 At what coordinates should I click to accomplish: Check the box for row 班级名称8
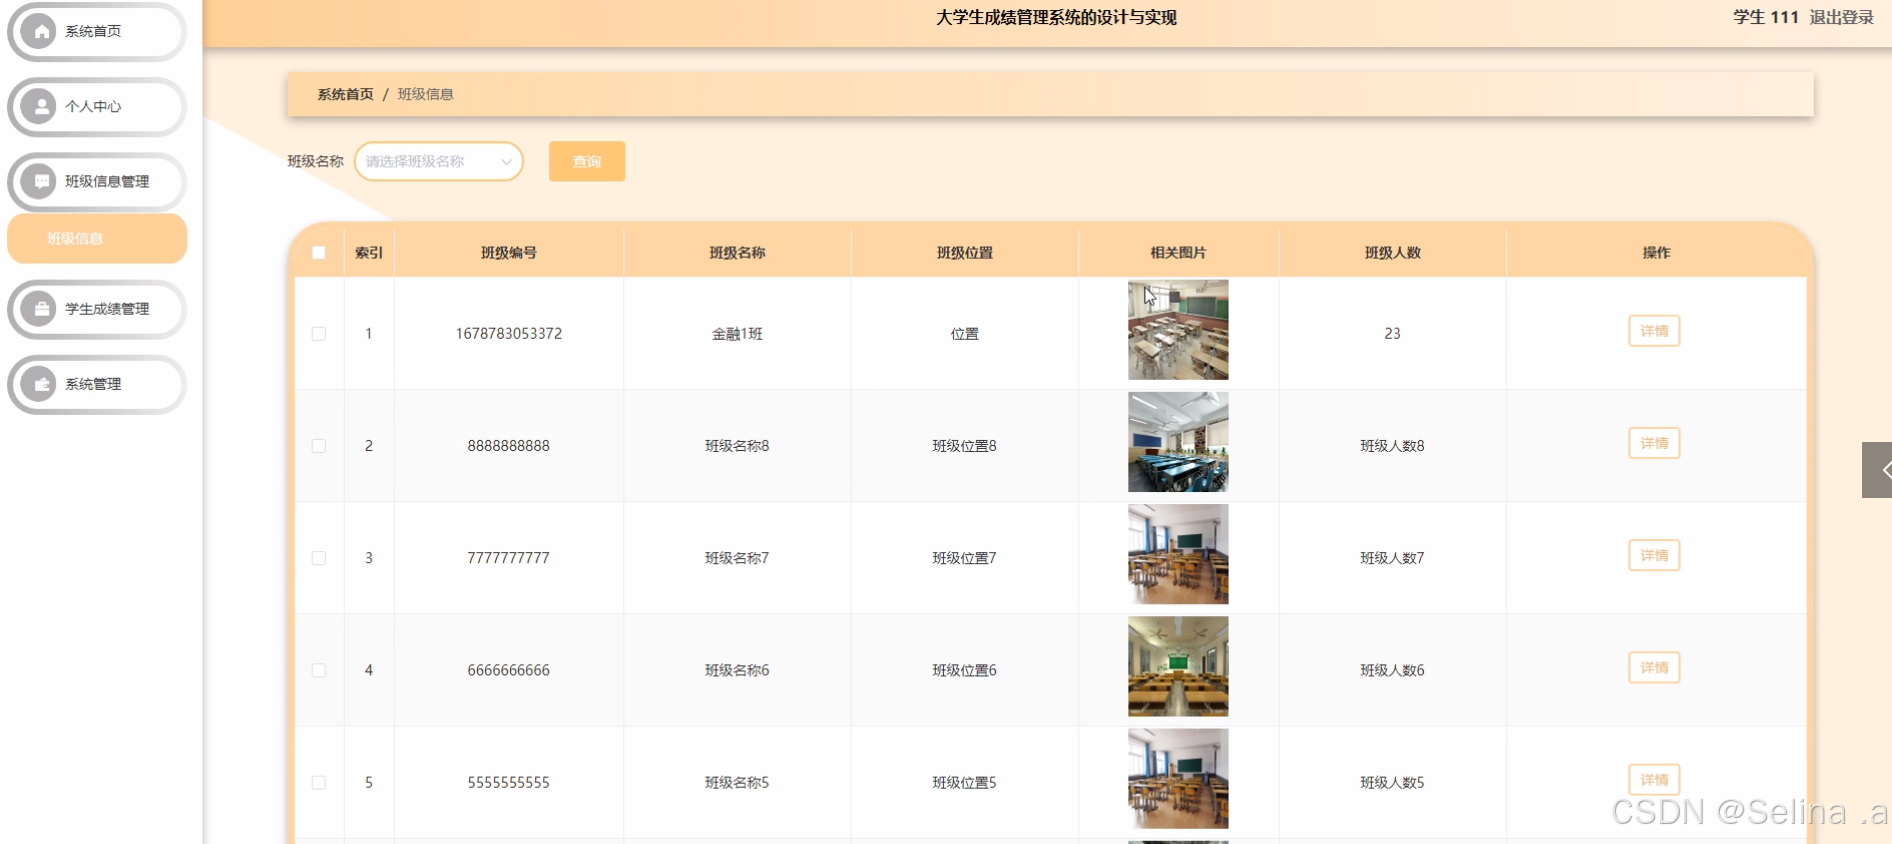pyautogui.click(x=319, y=446)
